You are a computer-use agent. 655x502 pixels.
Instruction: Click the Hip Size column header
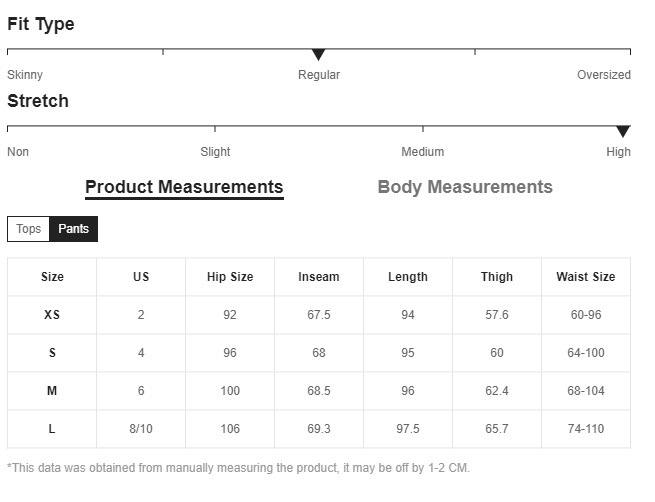pyautogui.click(x=230, y=277)
